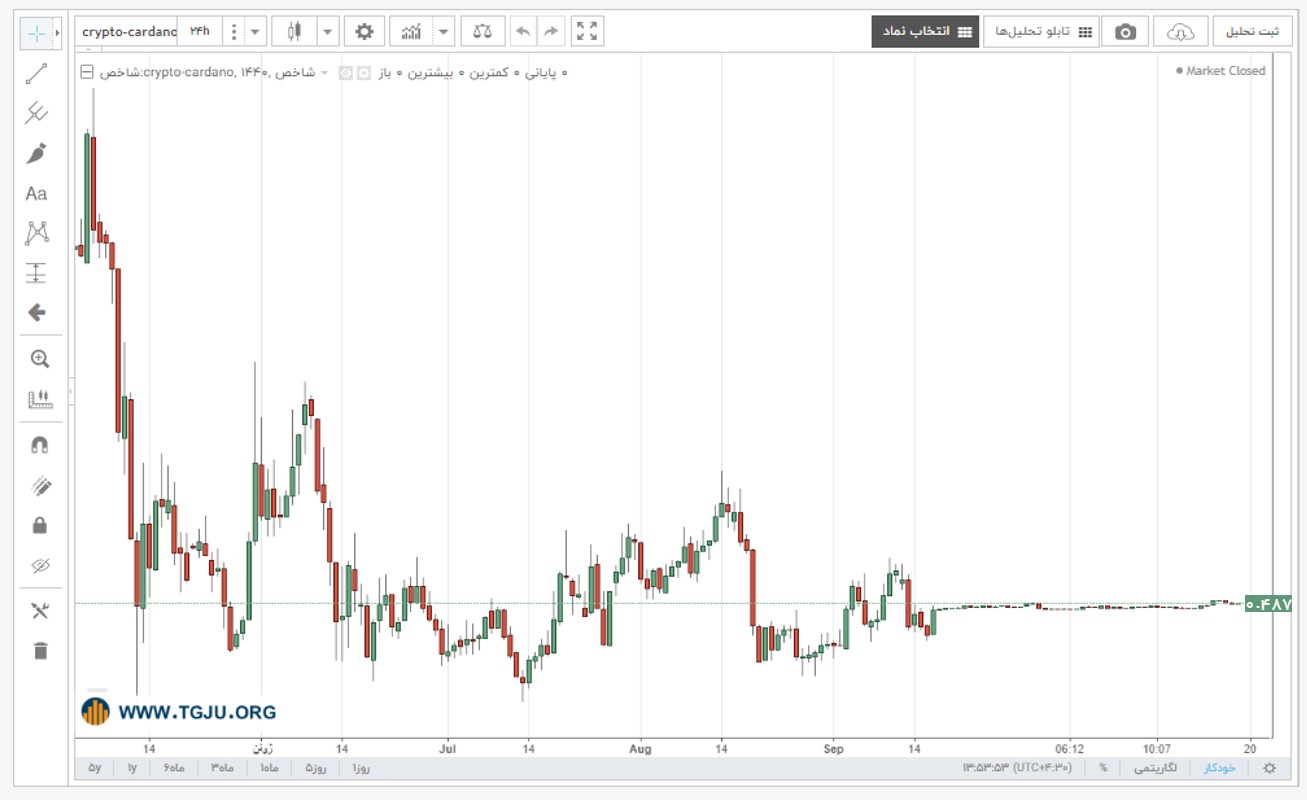Toggle the percent (%) price scale
Screen dimensions: 1307x800
1103,768
